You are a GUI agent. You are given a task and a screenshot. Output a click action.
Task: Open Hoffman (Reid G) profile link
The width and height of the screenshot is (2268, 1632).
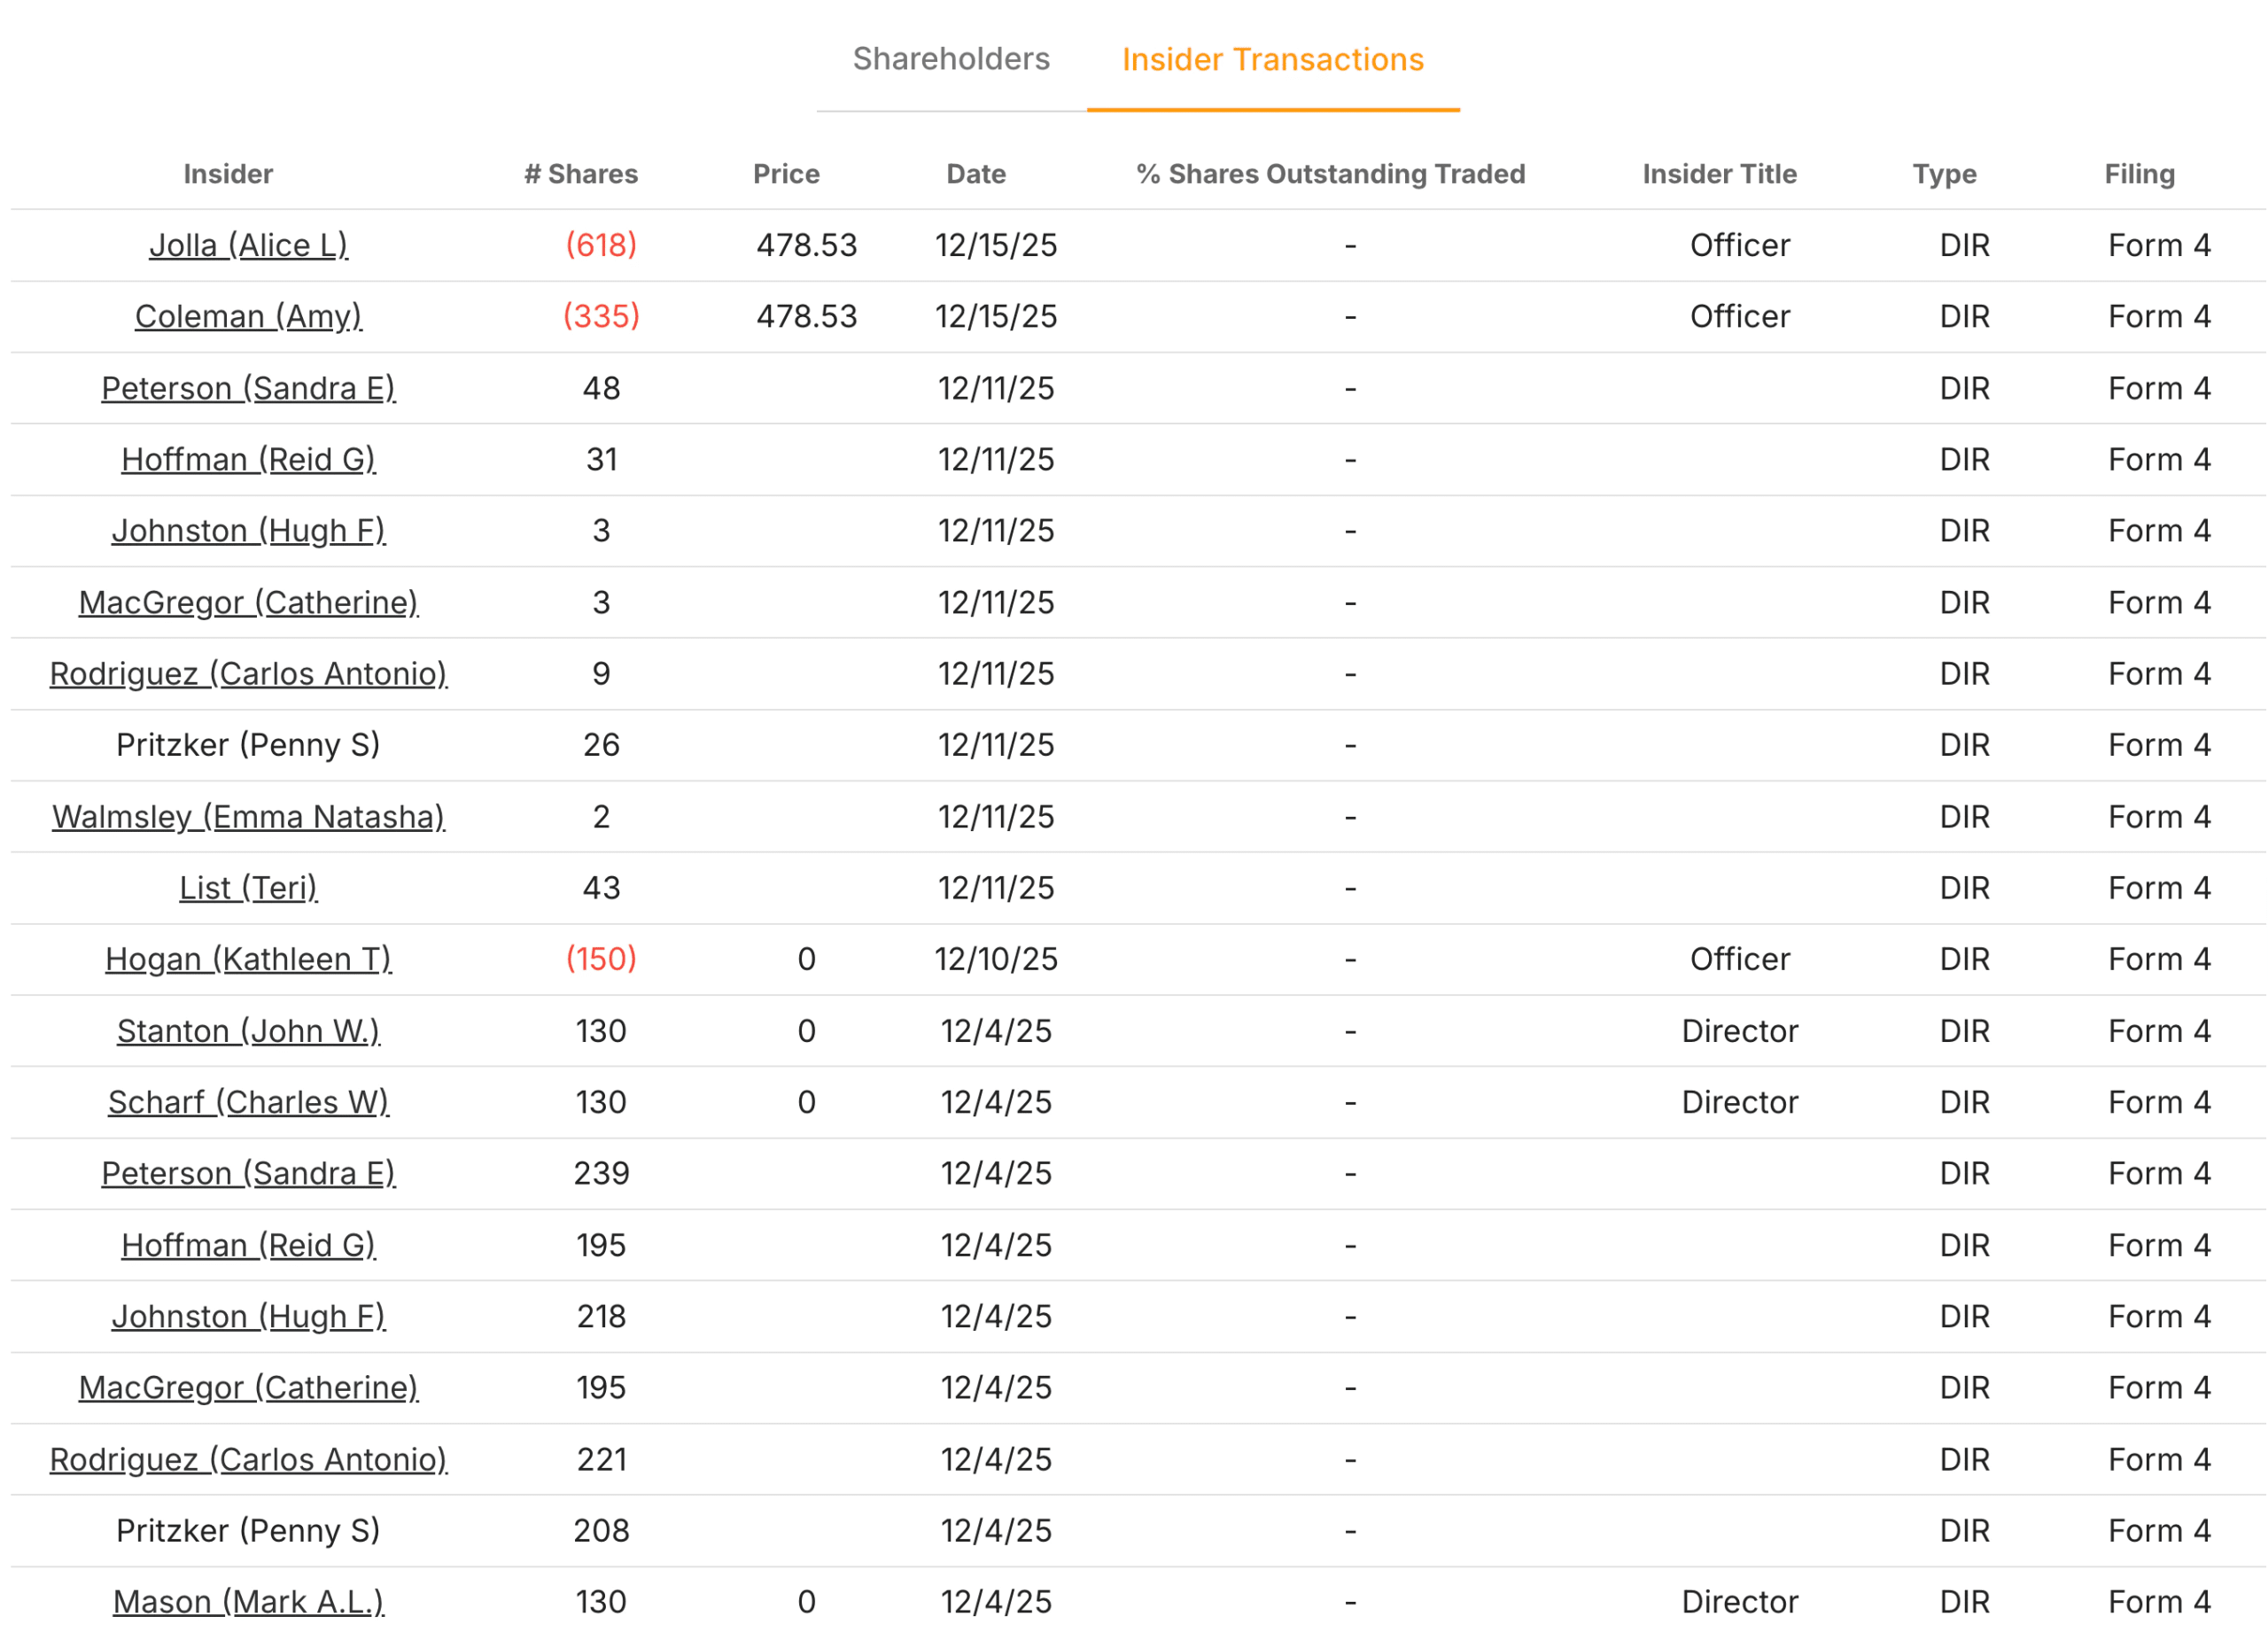pos(249,459)
